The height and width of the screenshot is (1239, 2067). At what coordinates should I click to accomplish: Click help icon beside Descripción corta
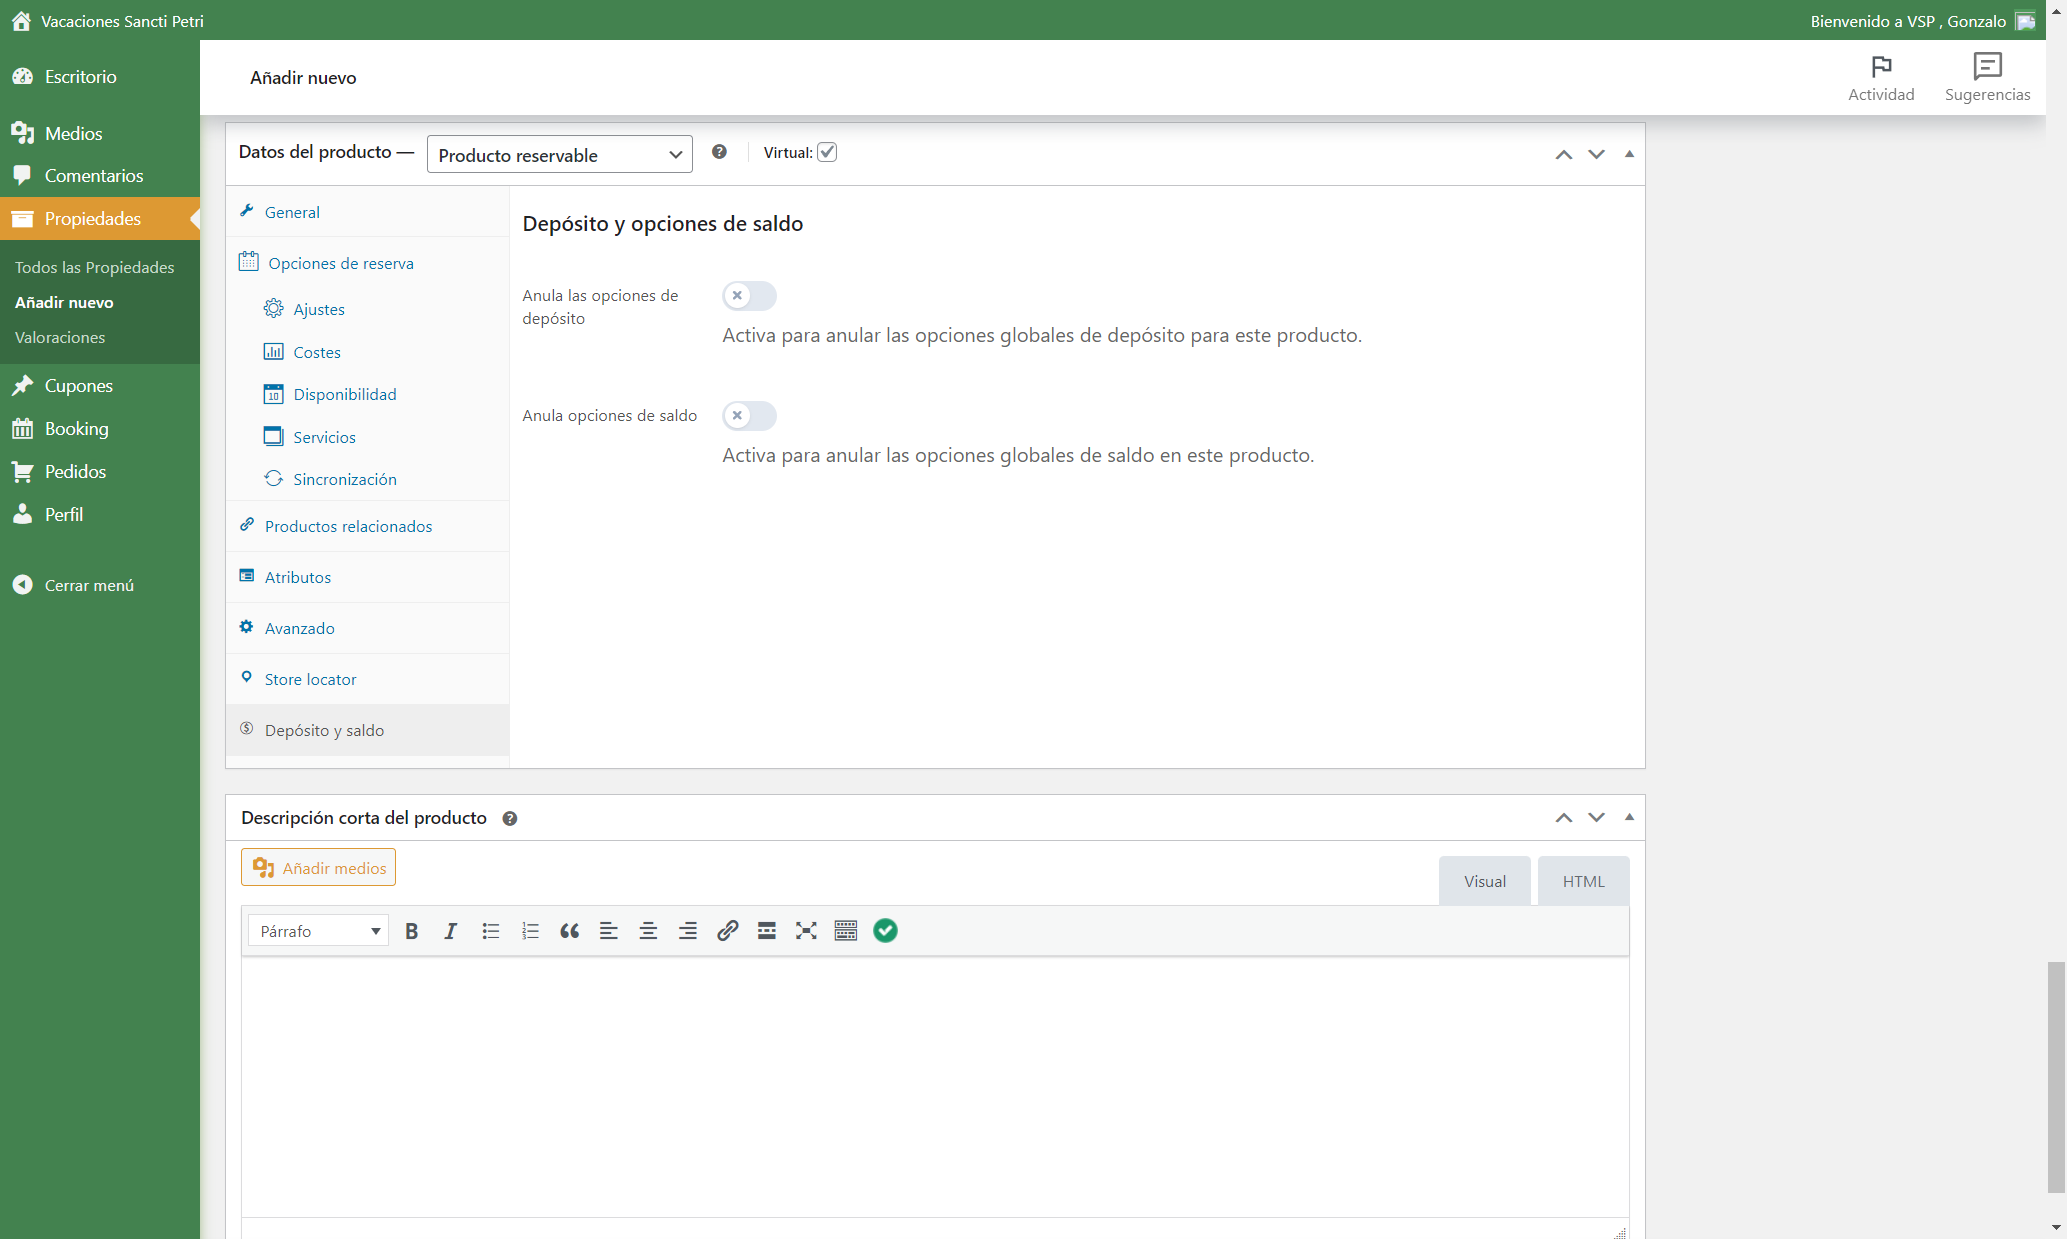coord(510,818)
